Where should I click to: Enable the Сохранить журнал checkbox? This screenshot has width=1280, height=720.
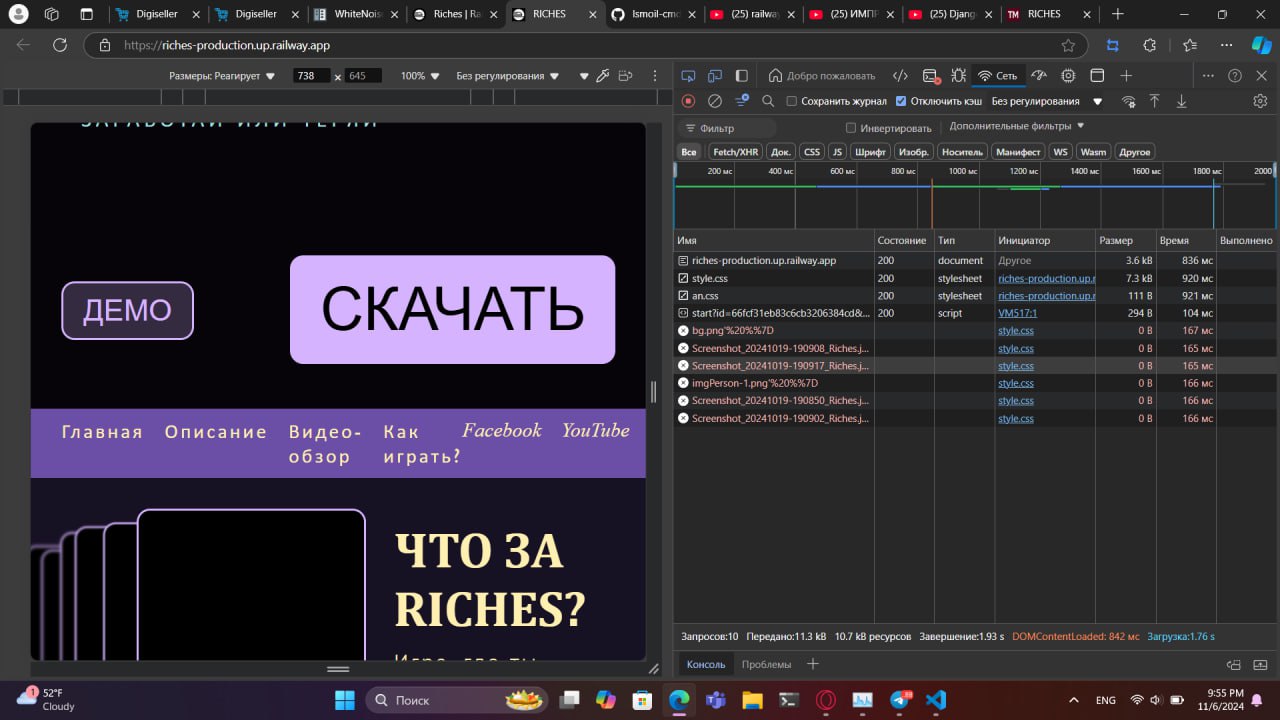pyautogui.click(x=792, y=101)
